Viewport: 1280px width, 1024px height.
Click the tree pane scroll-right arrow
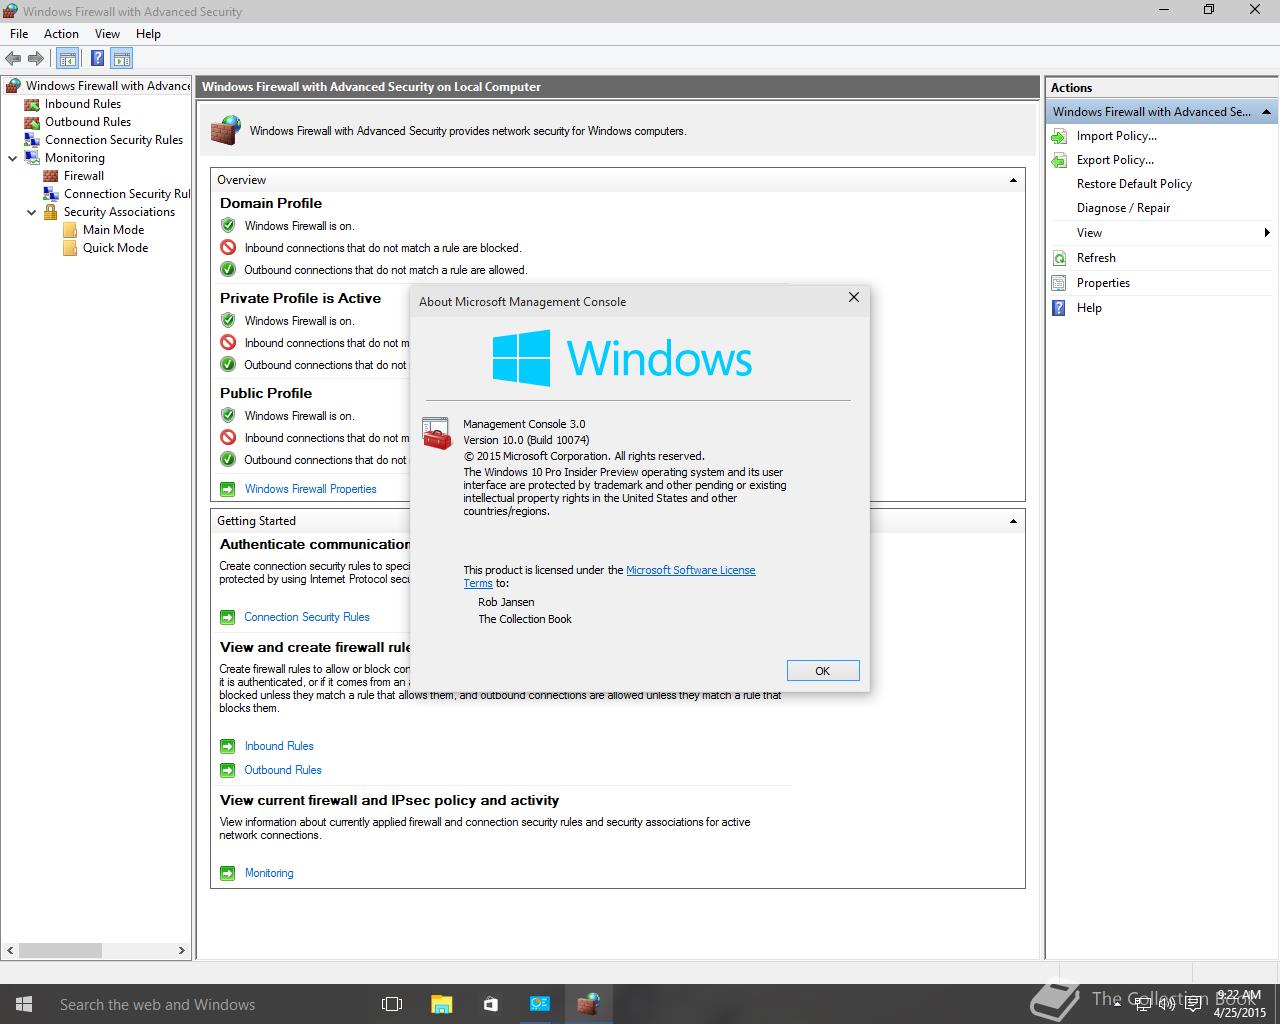tap(182, 950)
